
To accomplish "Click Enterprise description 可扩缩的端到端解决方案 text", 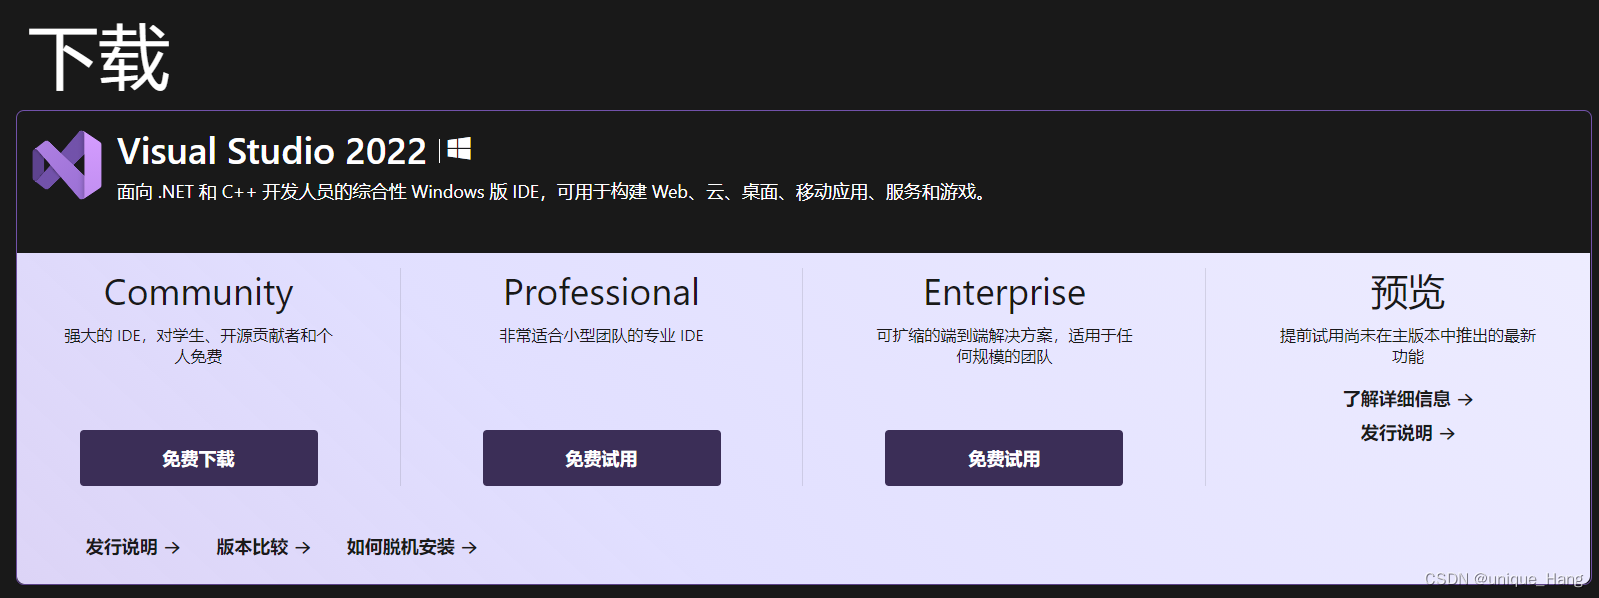I will tap(1004, 346).
